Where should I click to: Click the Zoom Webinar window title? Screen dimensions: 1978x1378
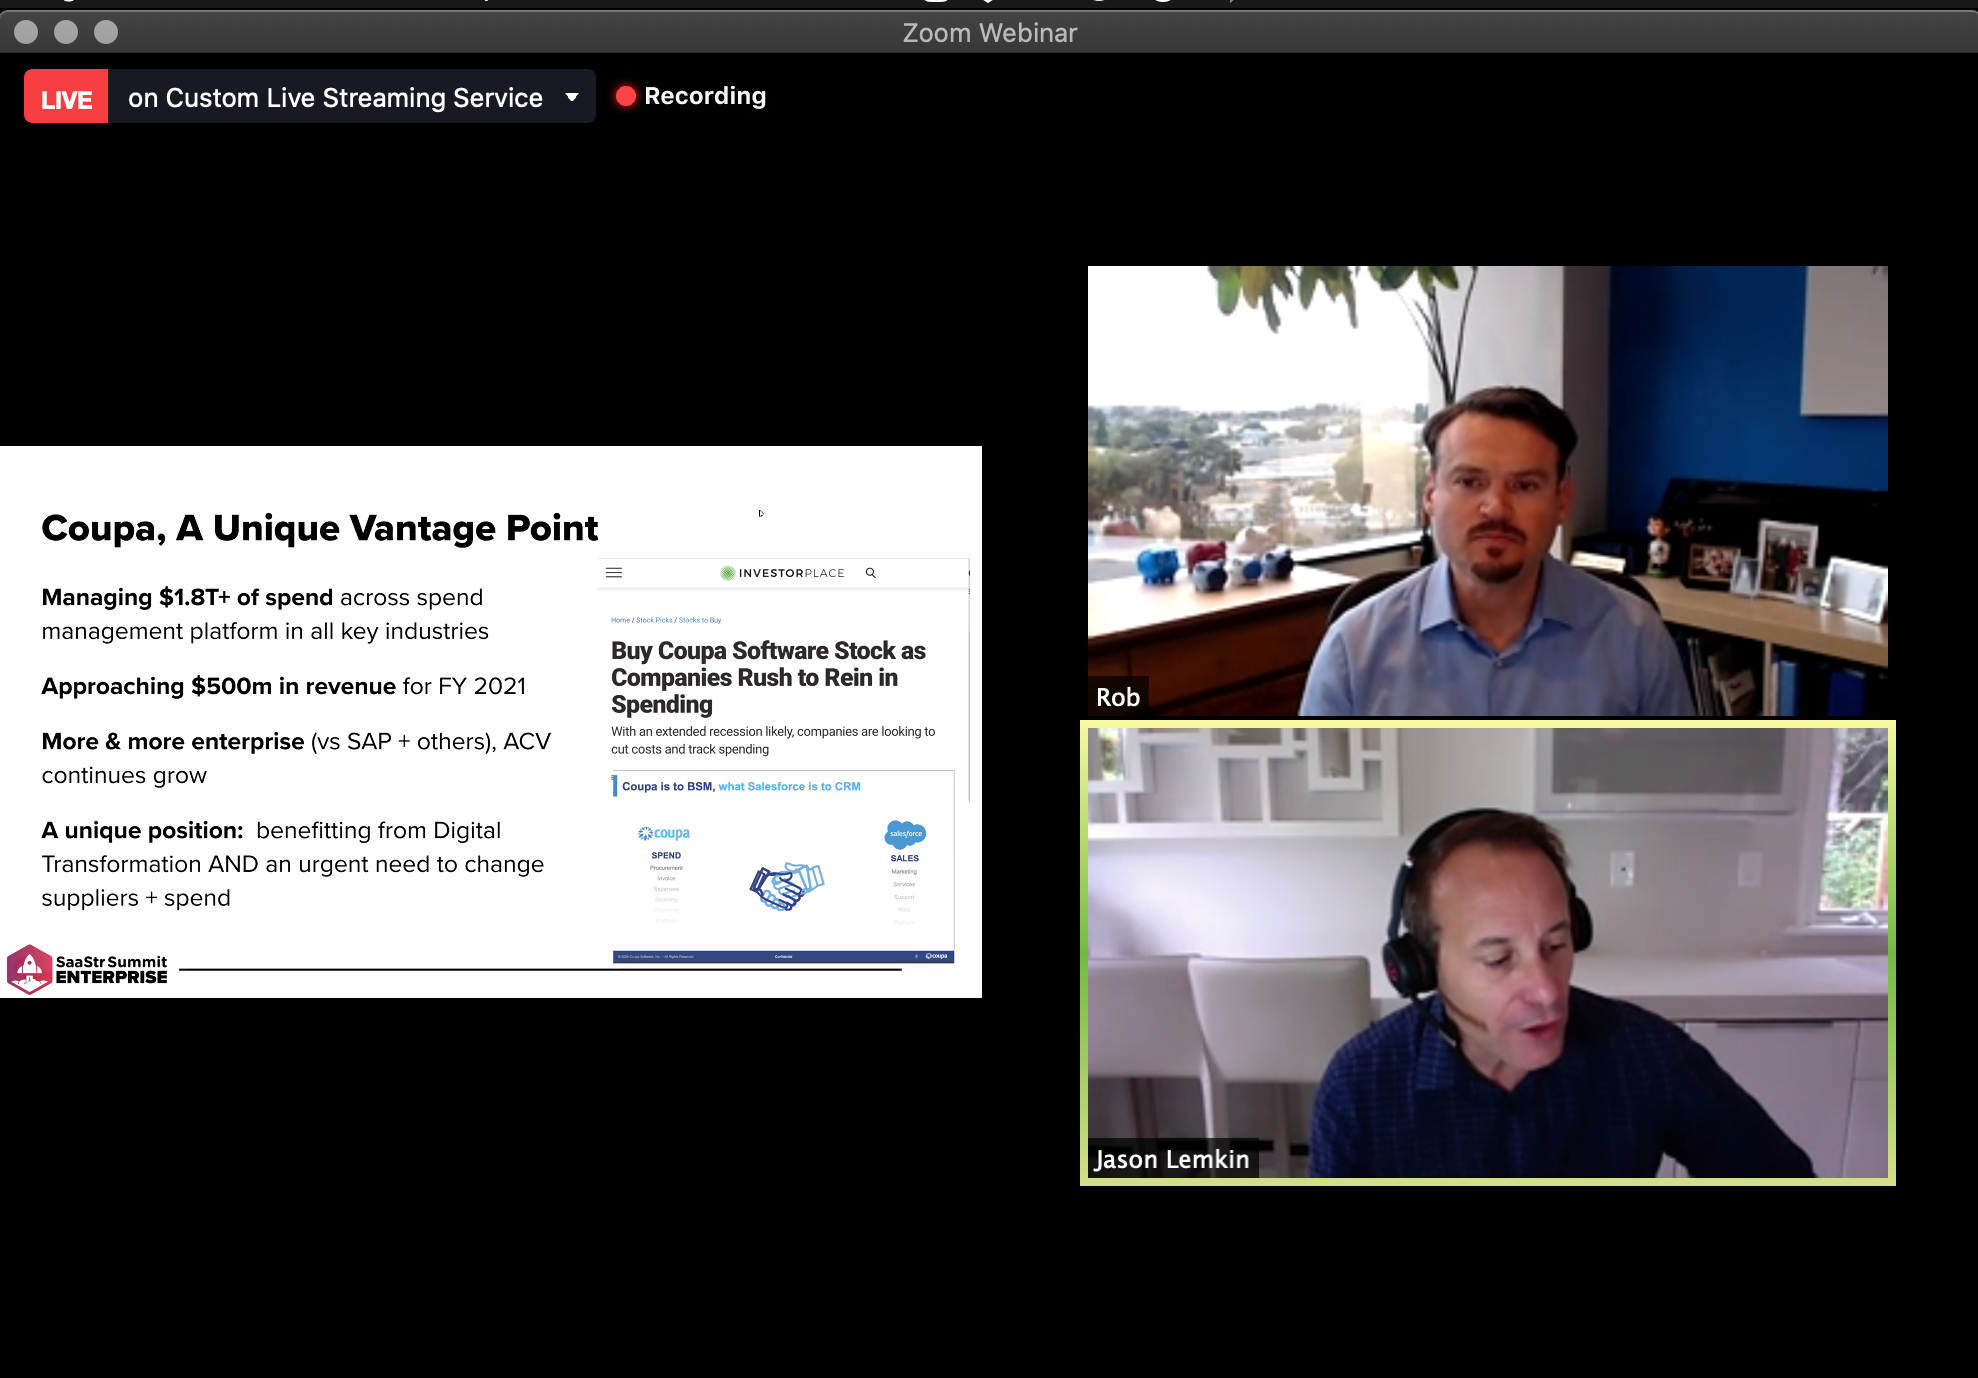click(x=989, y=33)
